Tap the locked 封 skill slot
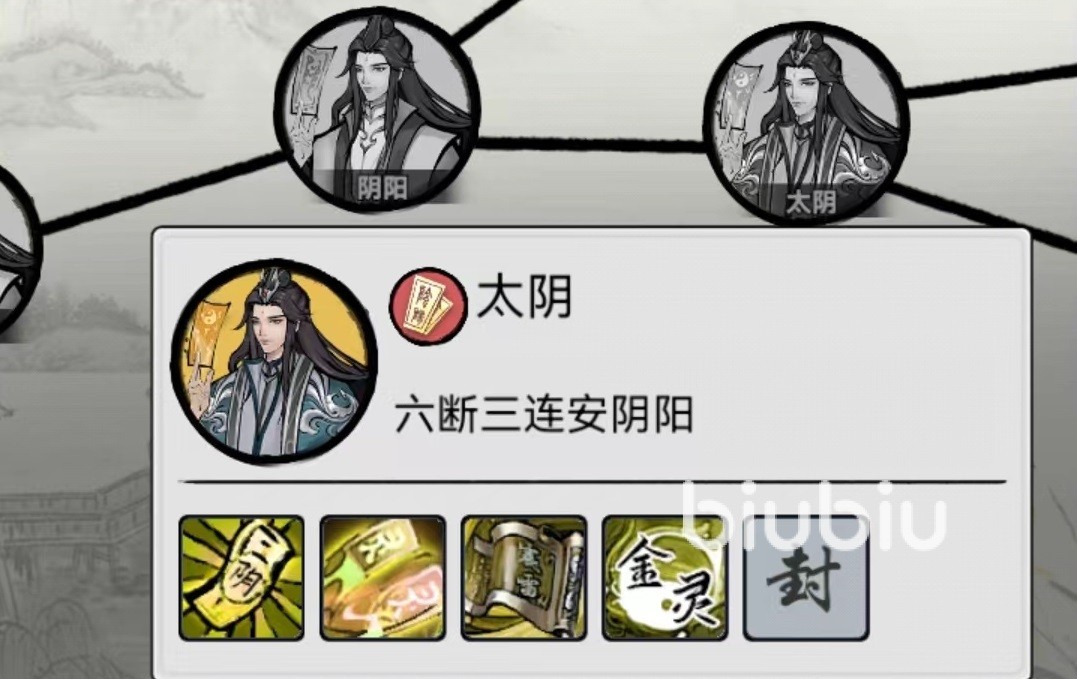The image size is (1077, 679). tap(806, 578)
